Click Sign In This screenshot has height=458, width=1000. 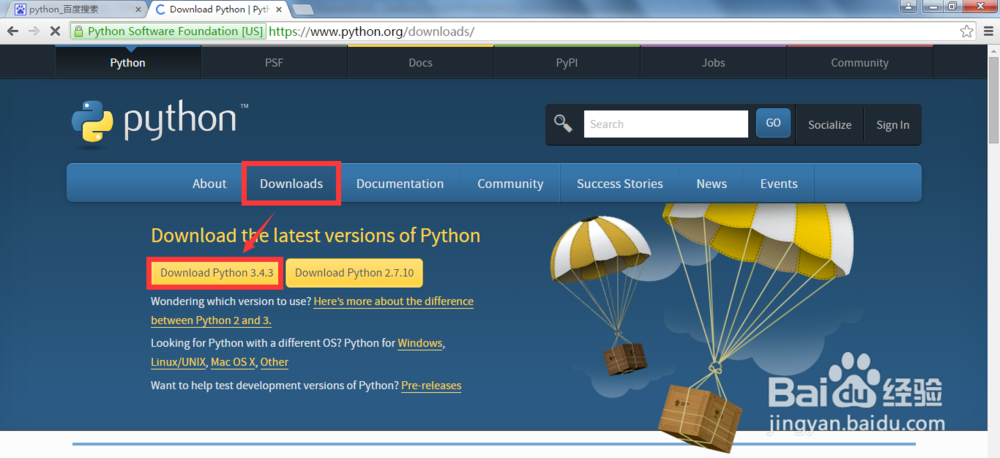click(892, 125)
